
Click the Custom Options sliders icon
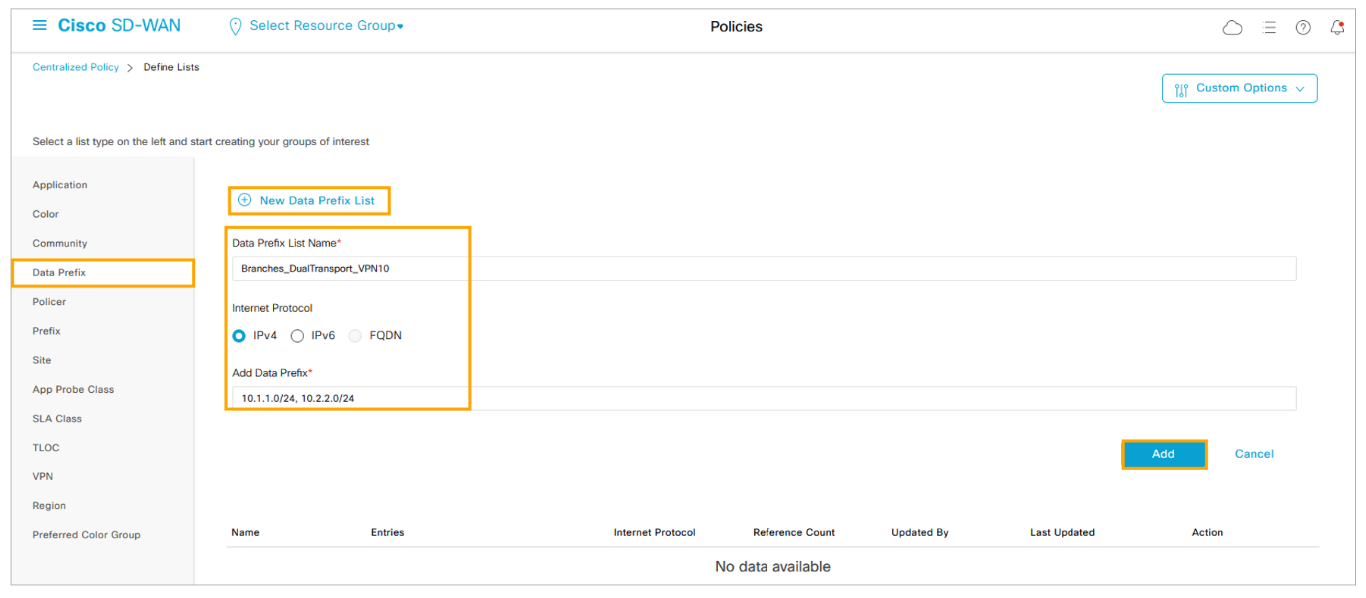(1181, 89)
